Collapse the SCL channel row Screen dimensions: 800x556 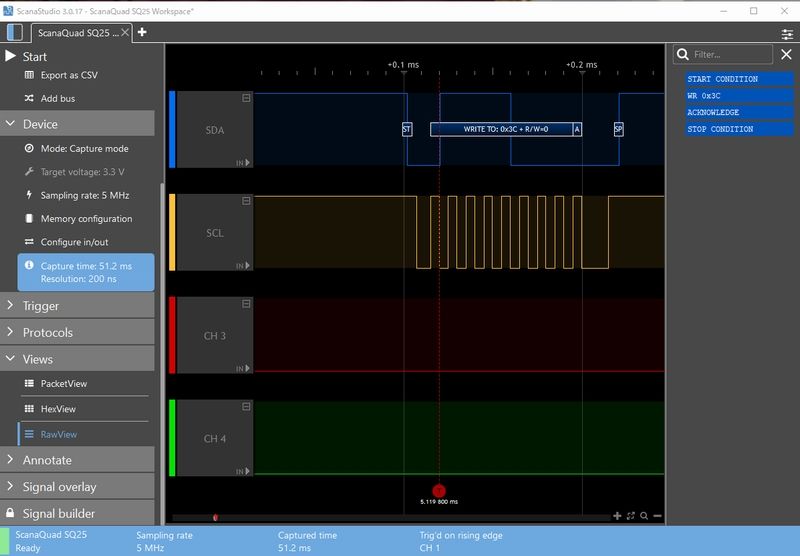click(246, 201)
